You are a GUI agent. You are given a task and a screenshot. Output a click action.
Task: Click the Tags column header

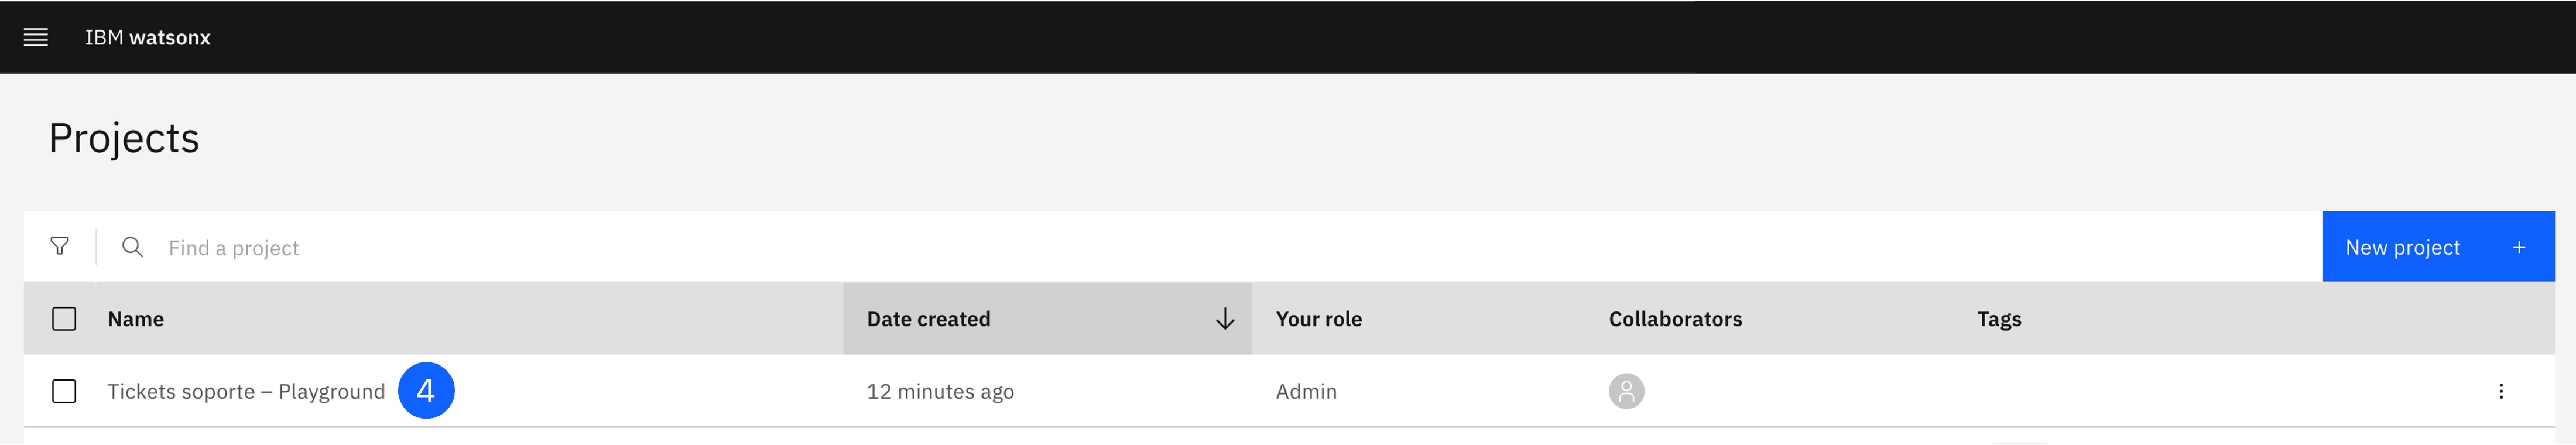pyautogui.click(x=1999, y=319)
